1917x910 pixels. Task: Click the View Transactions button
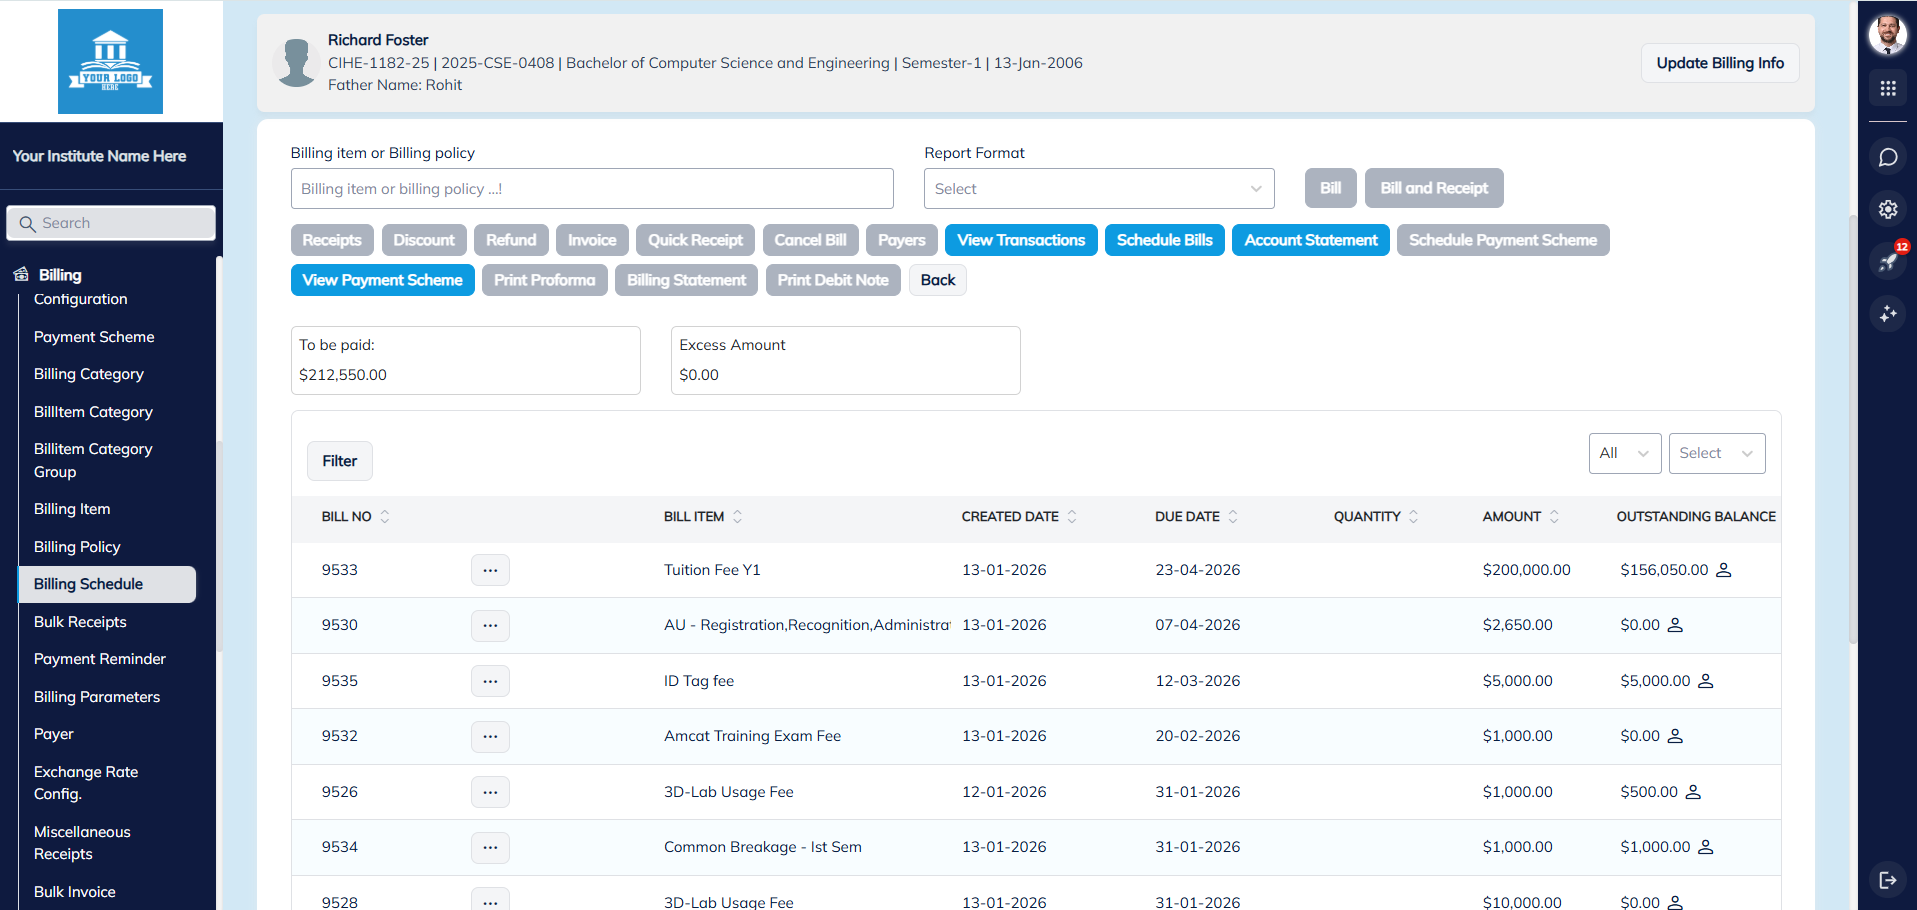[1020, 240]
